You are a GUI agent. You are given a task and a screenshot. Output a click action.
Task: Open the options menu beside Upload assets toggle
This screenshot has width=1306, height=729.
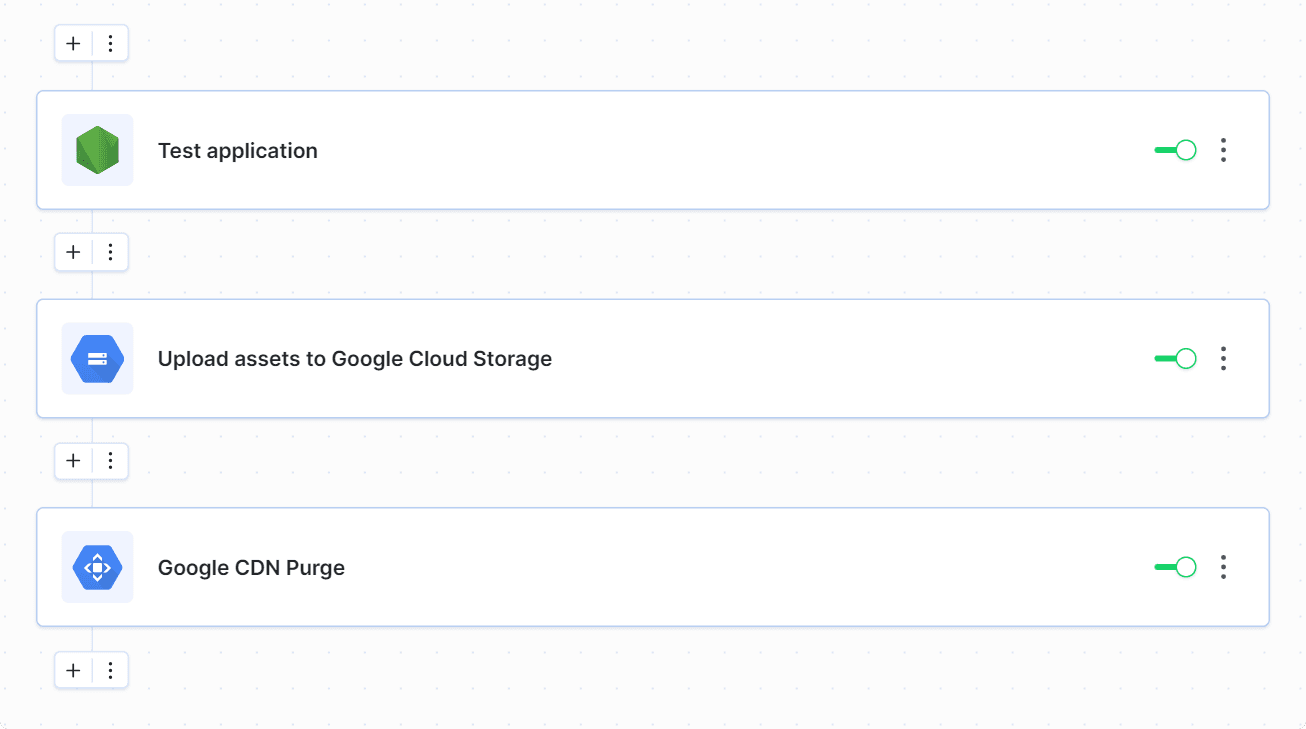(1223, 358)
